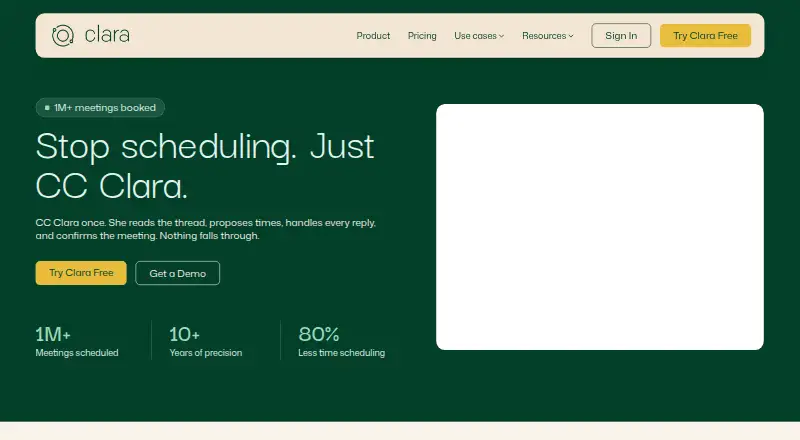Click the Get a Demo button
The height and width of the screenshot is (440, 800).
(x=178, y=273)
